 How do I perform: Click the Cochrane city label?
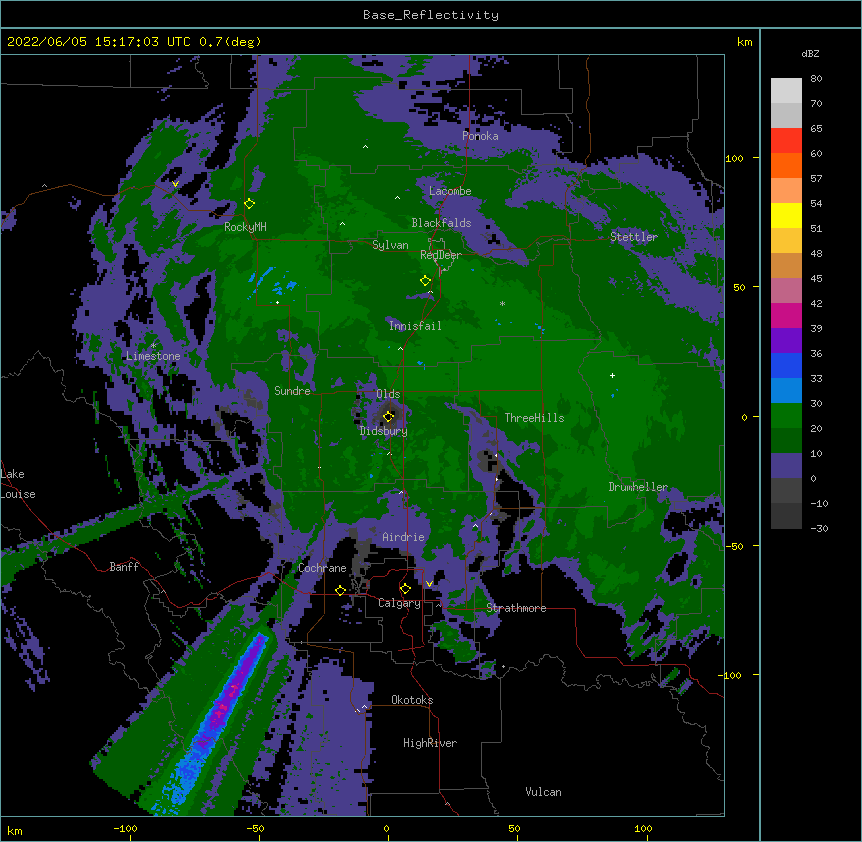coord(322,568)
